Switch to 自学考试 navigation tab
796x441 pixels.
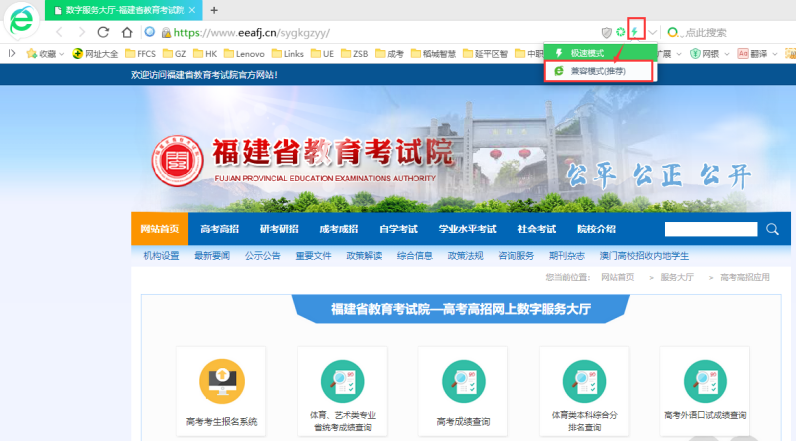[x=398, y=229]
